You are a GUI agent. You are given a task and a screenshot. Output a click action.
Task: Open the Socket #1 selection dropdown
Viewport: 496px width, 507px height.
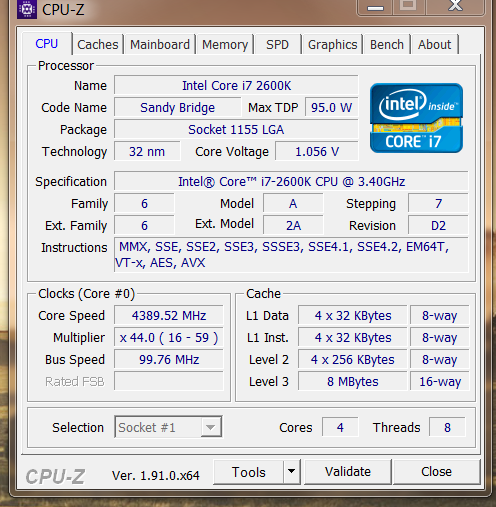click(168, 427)
